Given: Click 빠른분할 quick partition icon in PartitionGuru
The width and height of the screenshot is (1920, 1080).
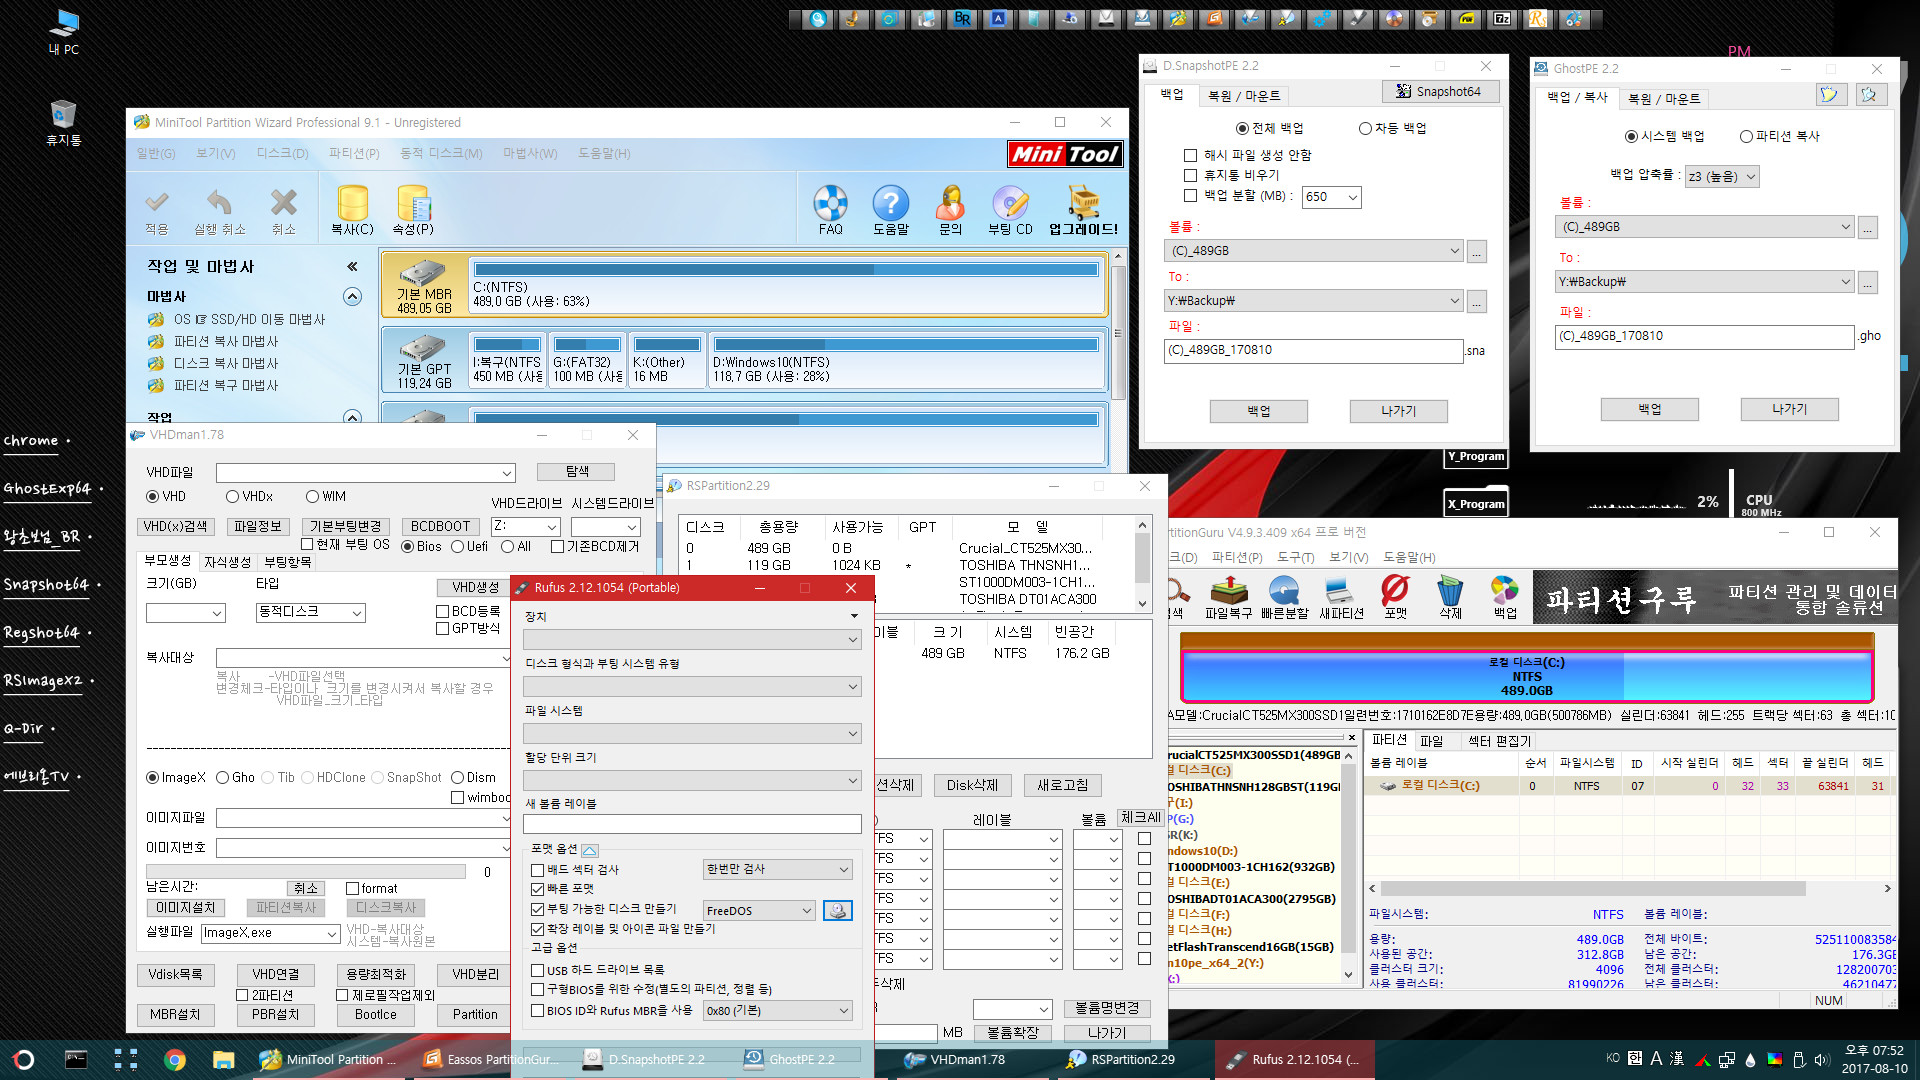Looking at the screenshot, I should click(x=1284, y=591).
